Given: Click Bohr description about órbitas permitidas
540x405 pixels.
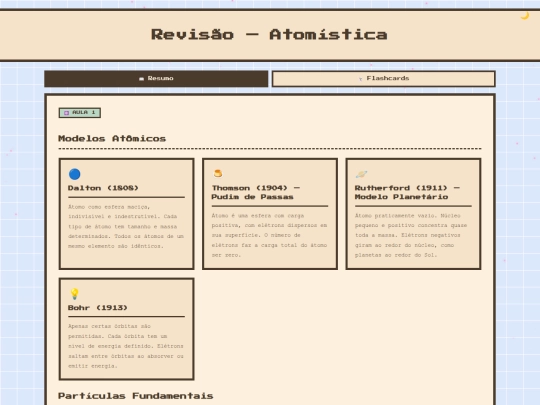Looking at the screenshot, I should click(126, 346).
